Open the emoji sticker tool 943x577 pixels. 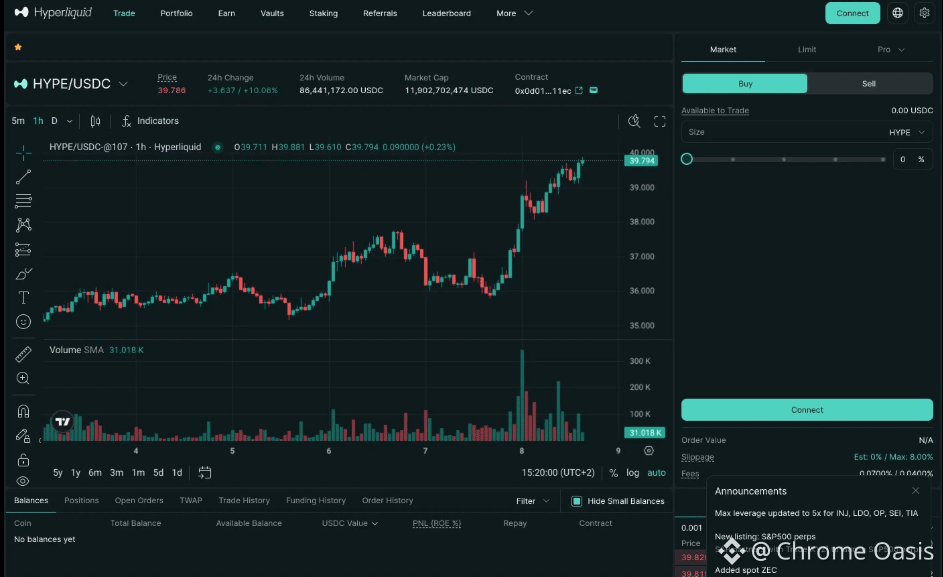coord(23,322)
